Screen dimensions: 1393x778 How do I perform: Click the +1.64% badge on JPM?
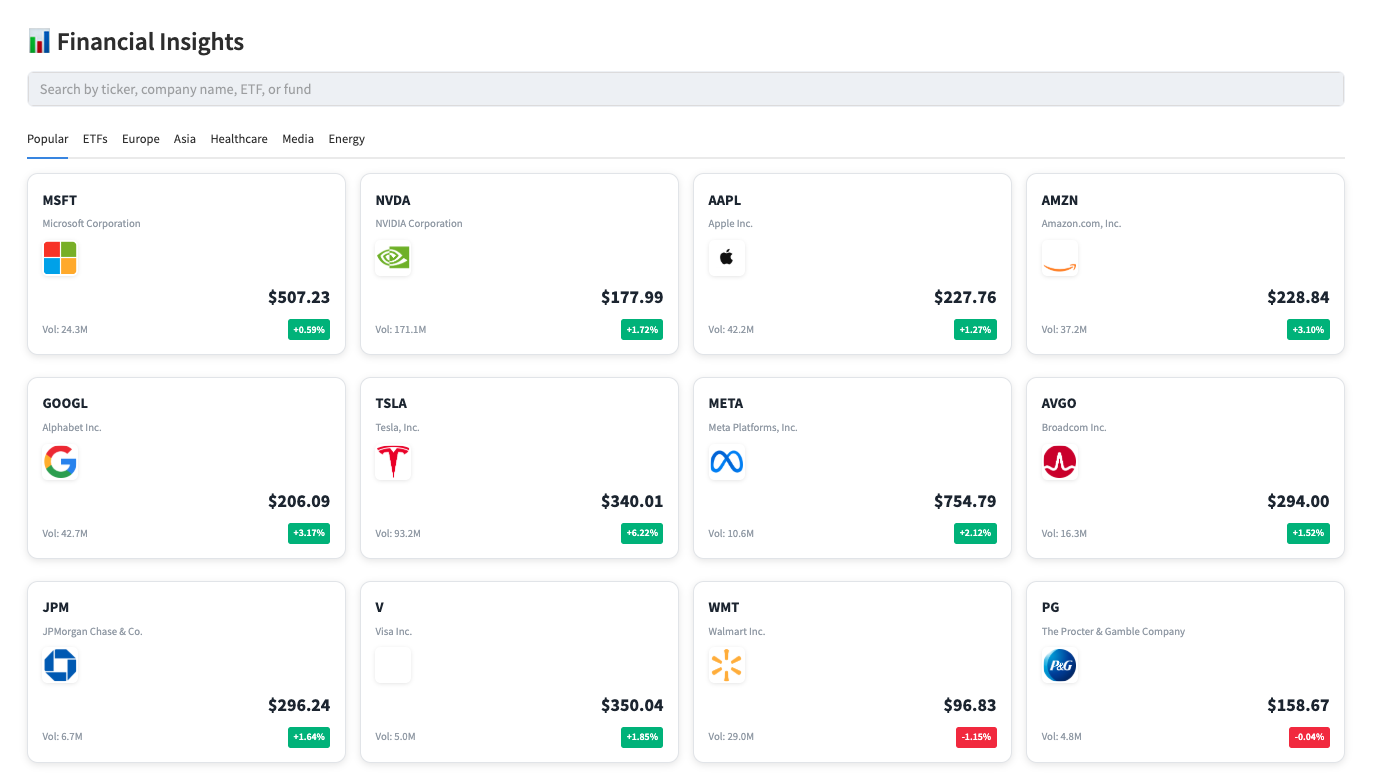(x=309, y=737)
